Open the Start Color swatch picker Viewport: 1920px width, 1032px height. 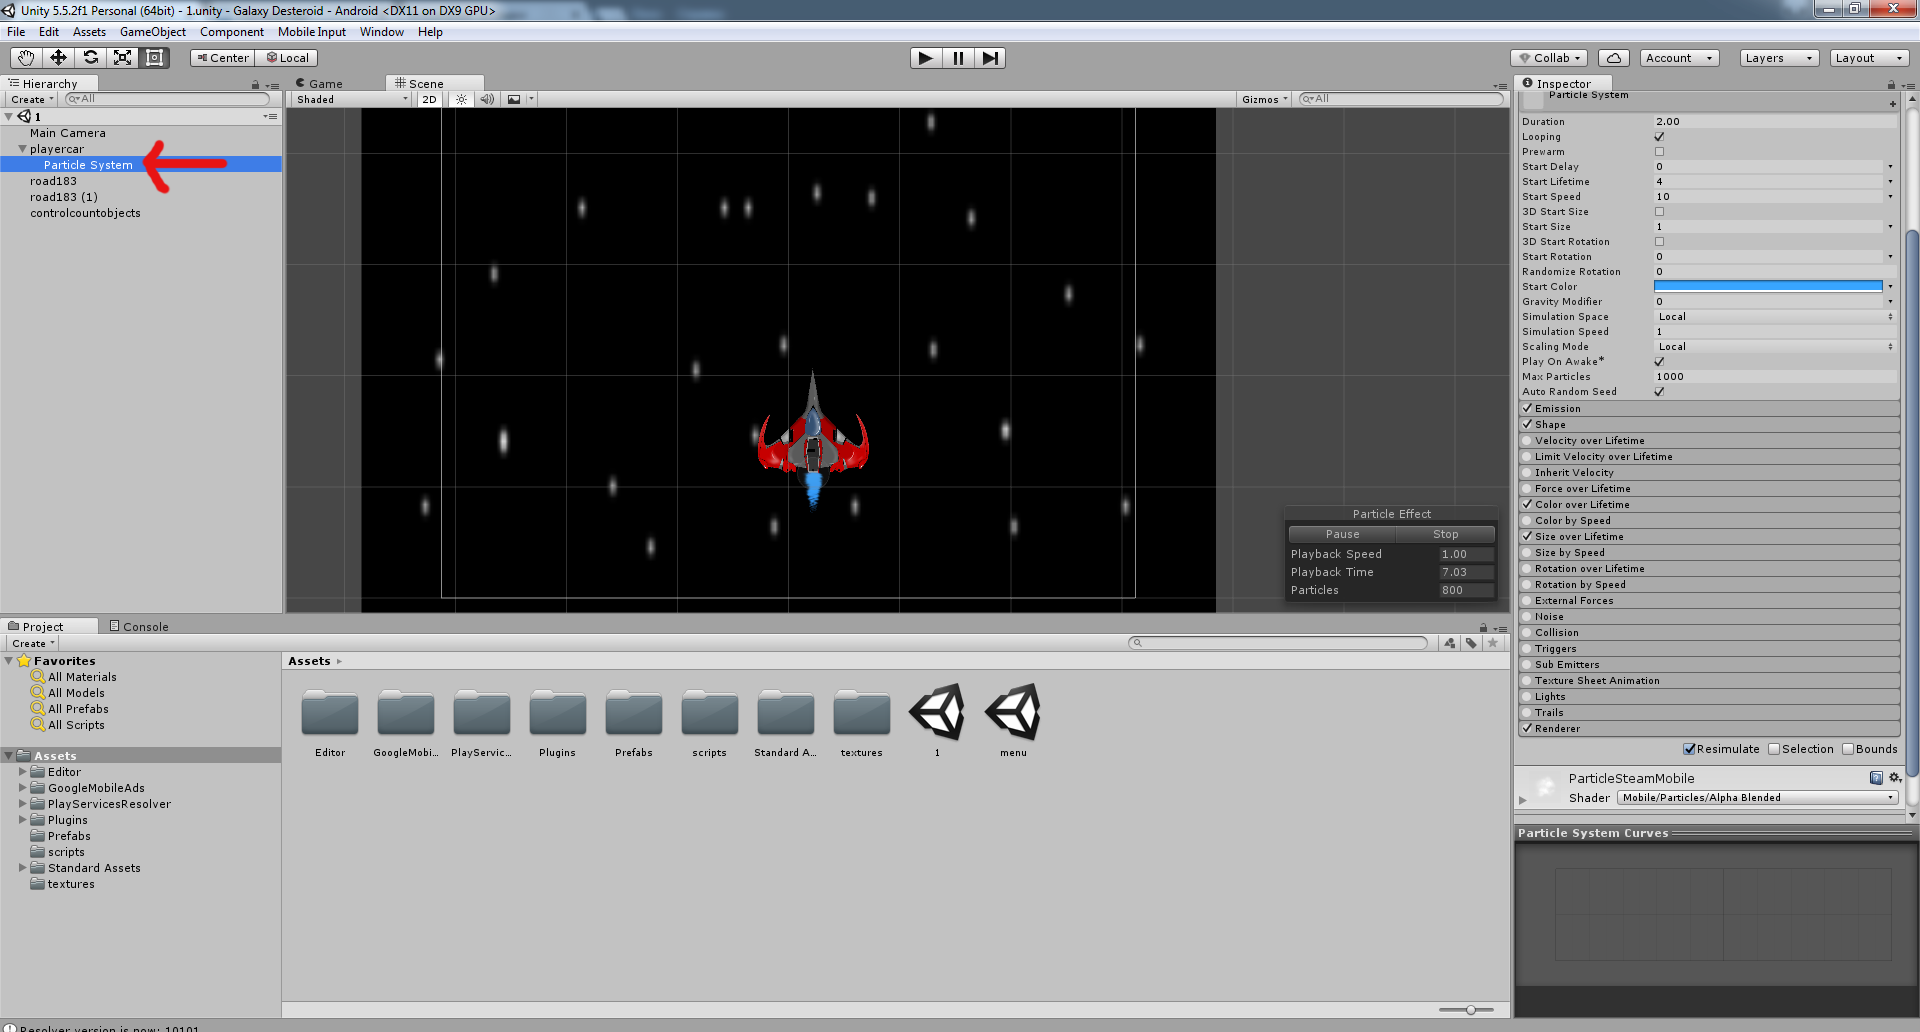[1768, 286]
